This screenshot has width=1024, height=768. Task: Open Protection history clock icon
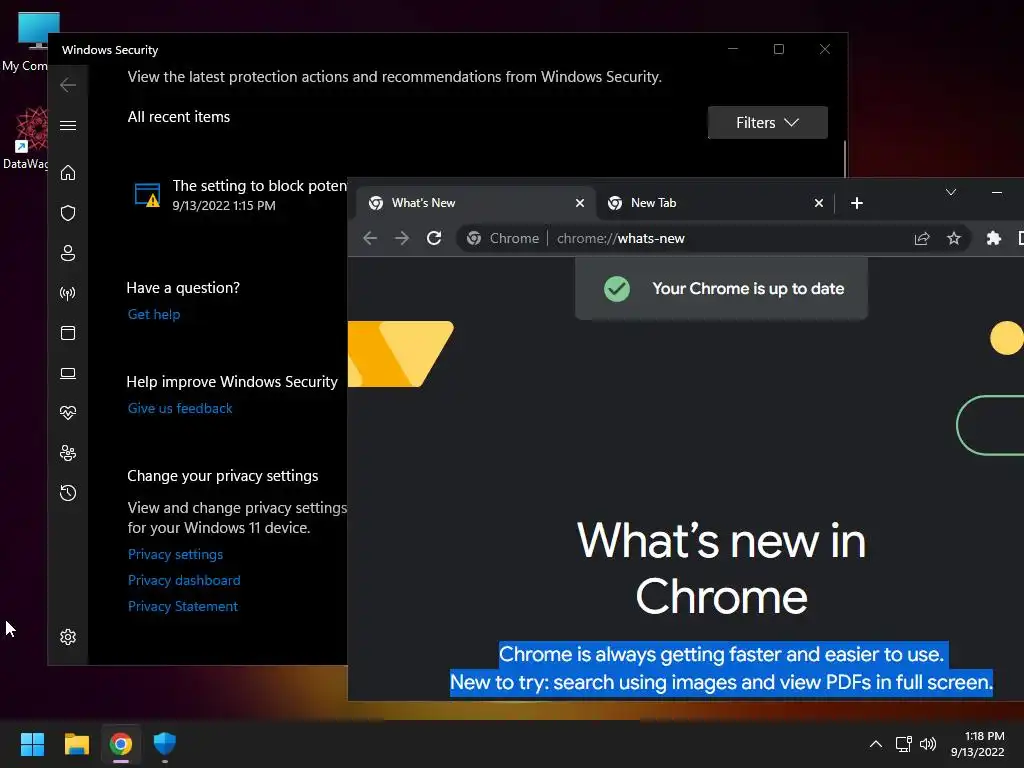tap(68, 492)
